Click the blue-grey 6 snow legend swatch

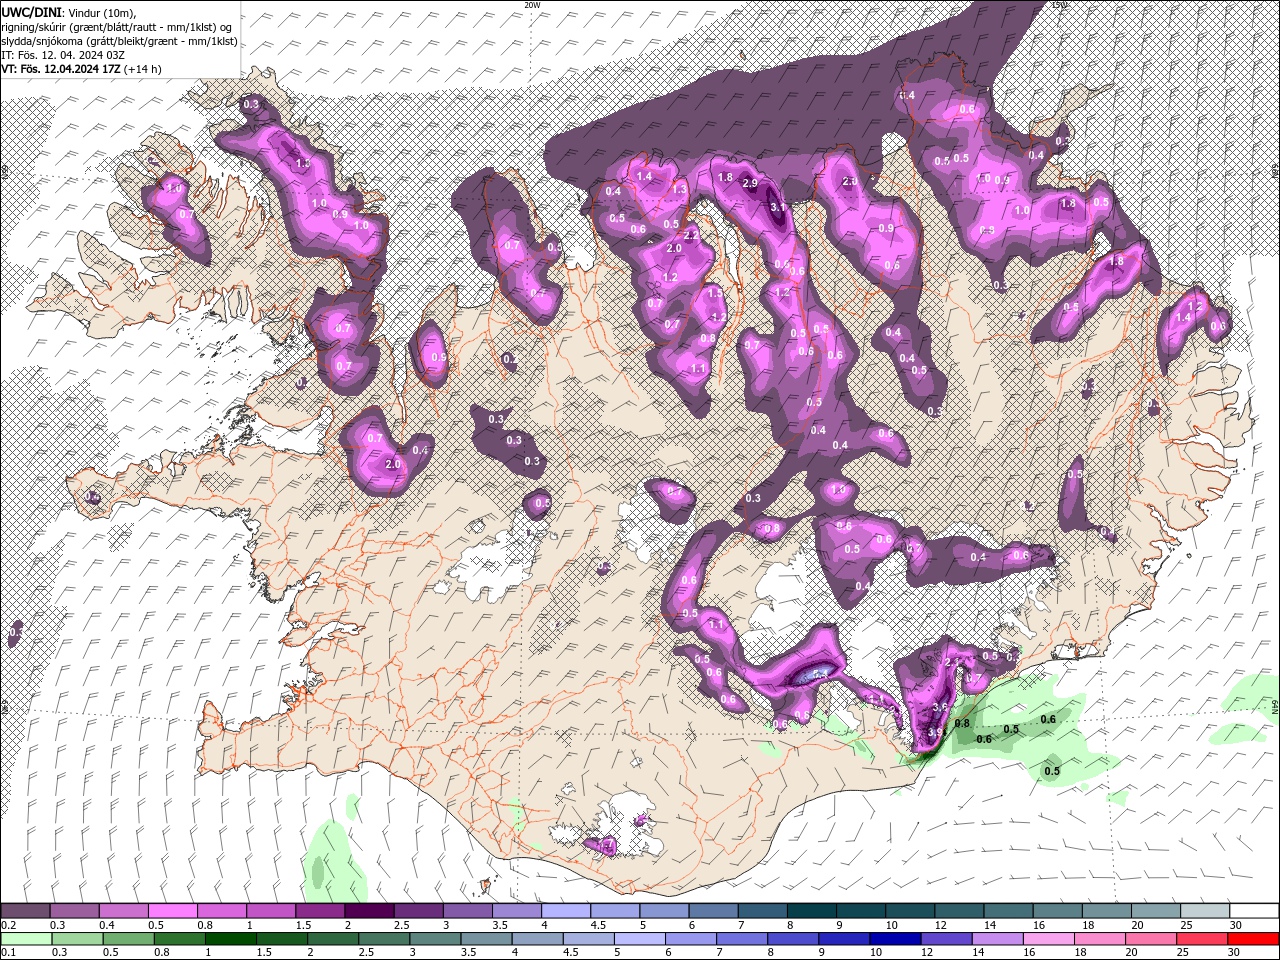(x=713, y=911)
